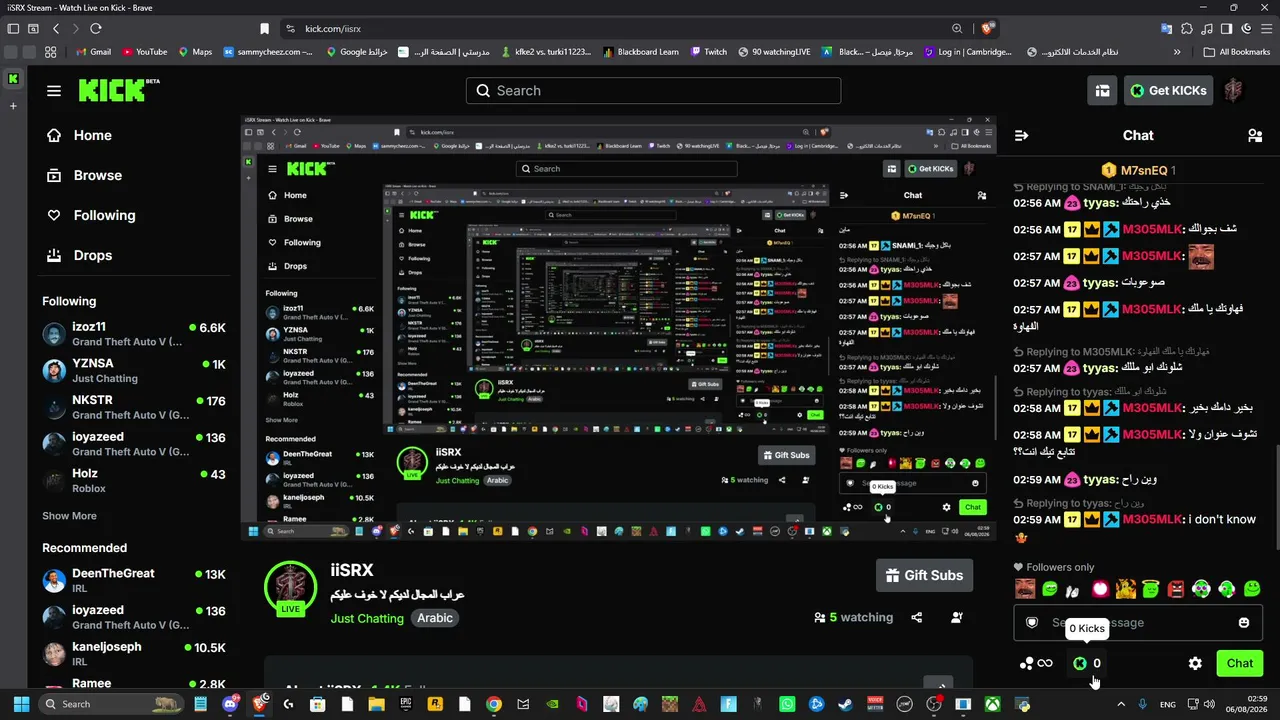Click the Gift Subs button
This screenshot has height=720, width=1280.
[924, 575]
